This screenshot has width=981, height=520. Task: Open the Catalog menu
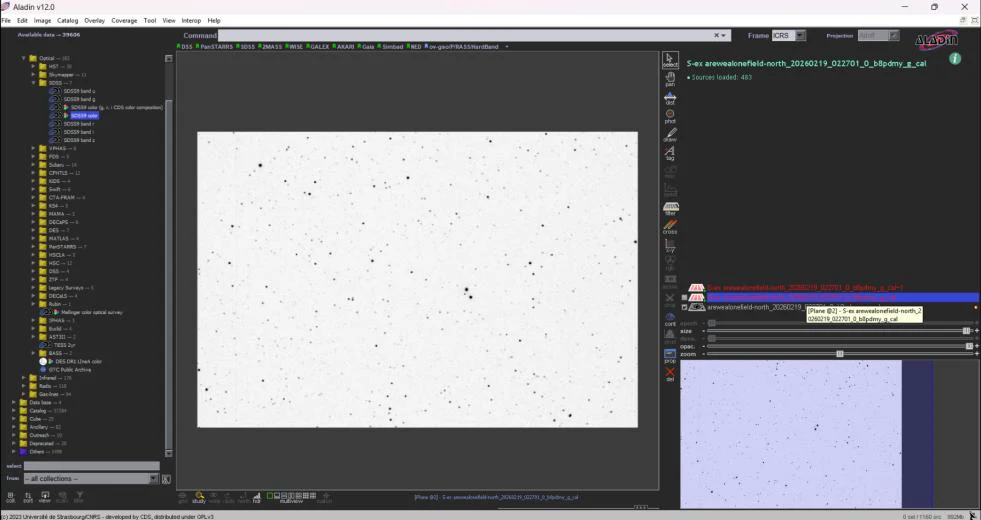click(x=68, y=21)
